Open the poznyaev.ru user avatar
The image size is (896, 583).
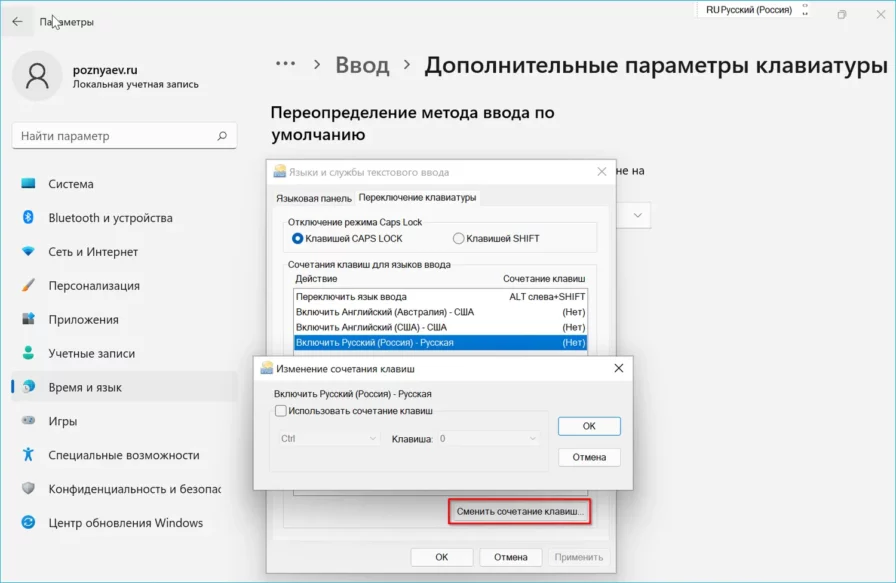37,76
